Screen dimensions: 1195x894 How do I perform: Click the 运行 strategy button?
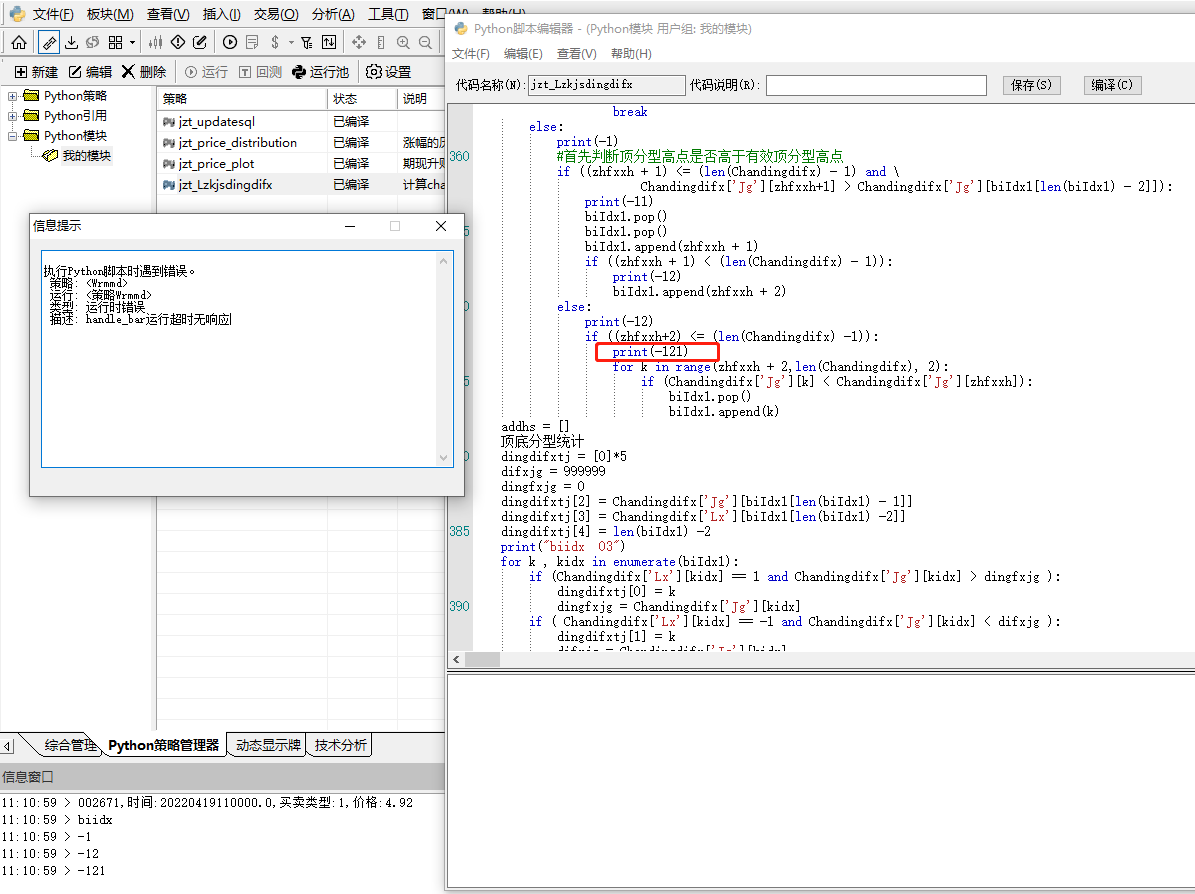point(207,72)
